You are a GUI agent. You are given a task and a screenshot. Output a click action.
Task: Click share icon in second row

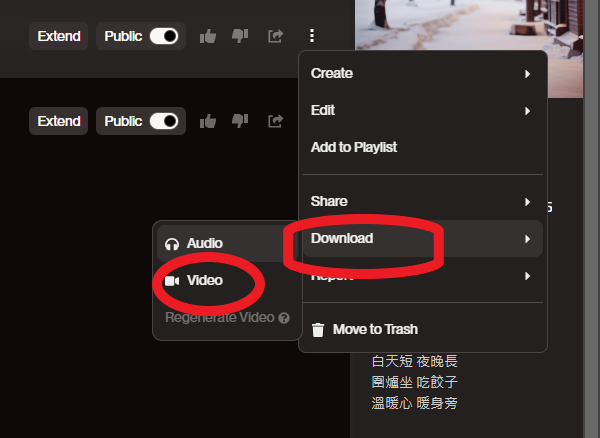click(276, 121)
